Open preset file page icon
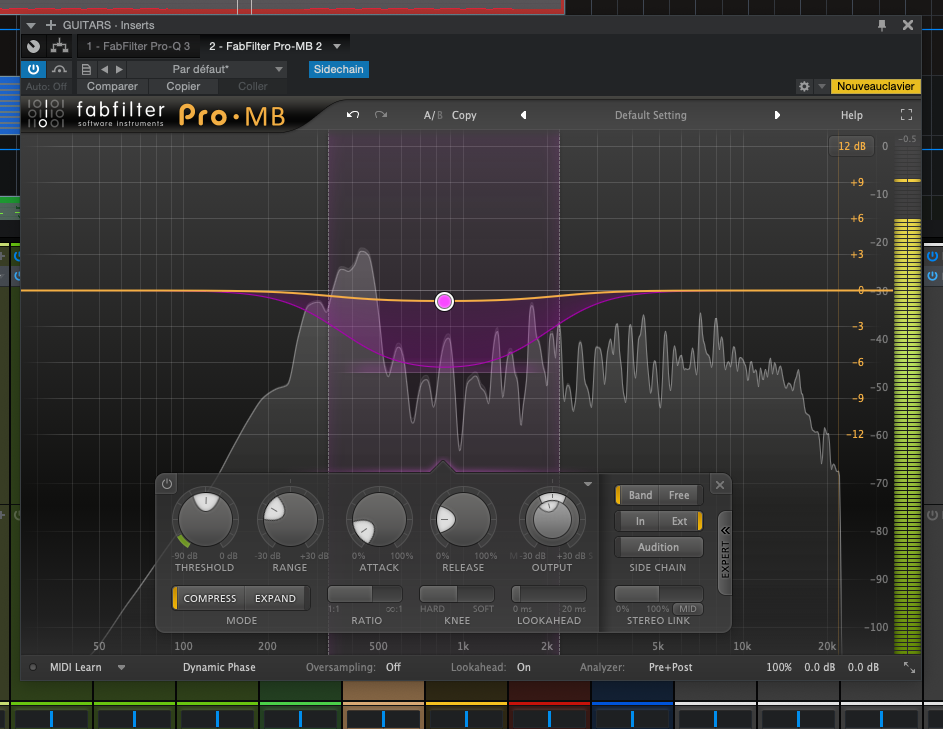The image size is (943, 729). (x=86, y=69)
